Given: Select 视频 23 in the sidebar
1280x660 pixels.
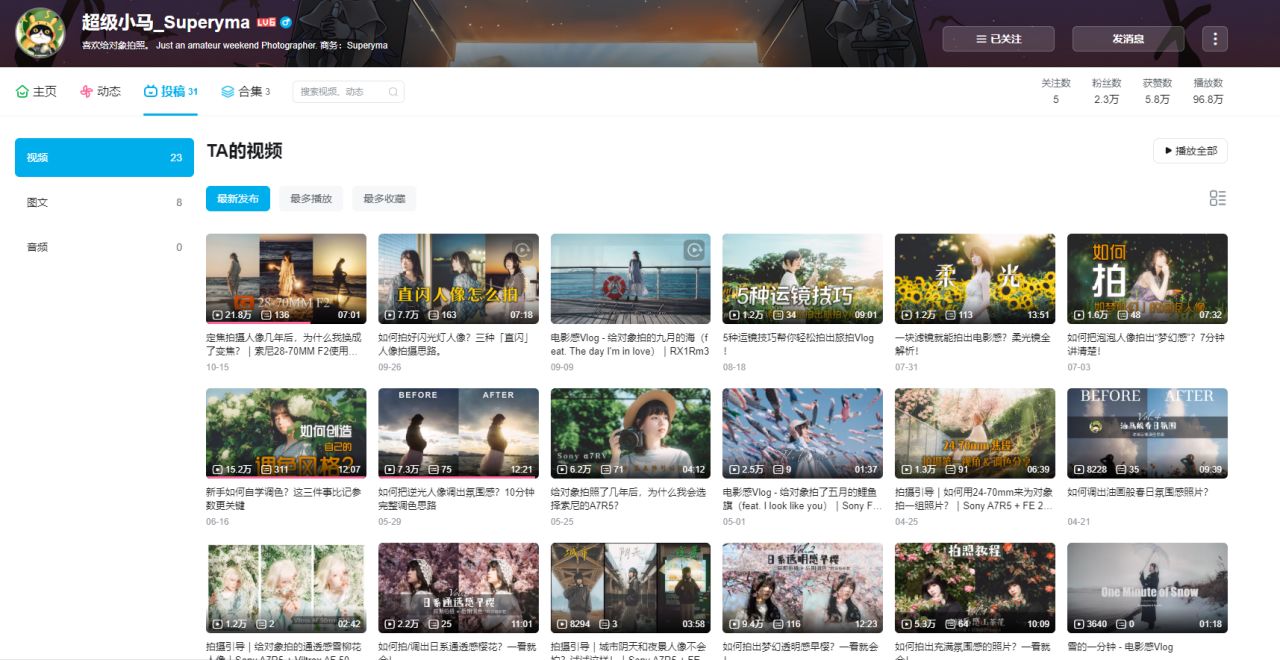Looking at the screenshot, I should [x=104, y=157].
